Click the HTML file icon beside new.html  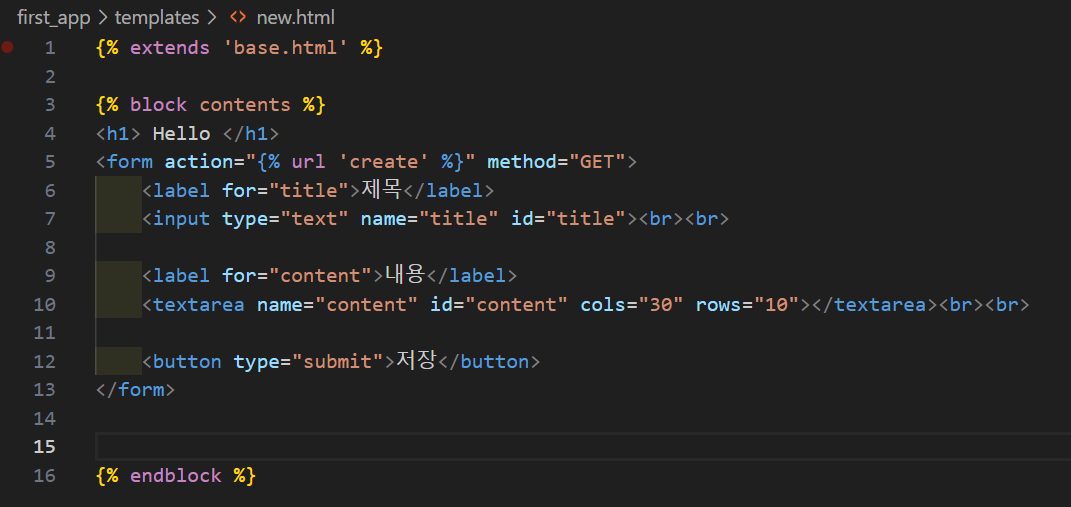click(x=238, y=18)
